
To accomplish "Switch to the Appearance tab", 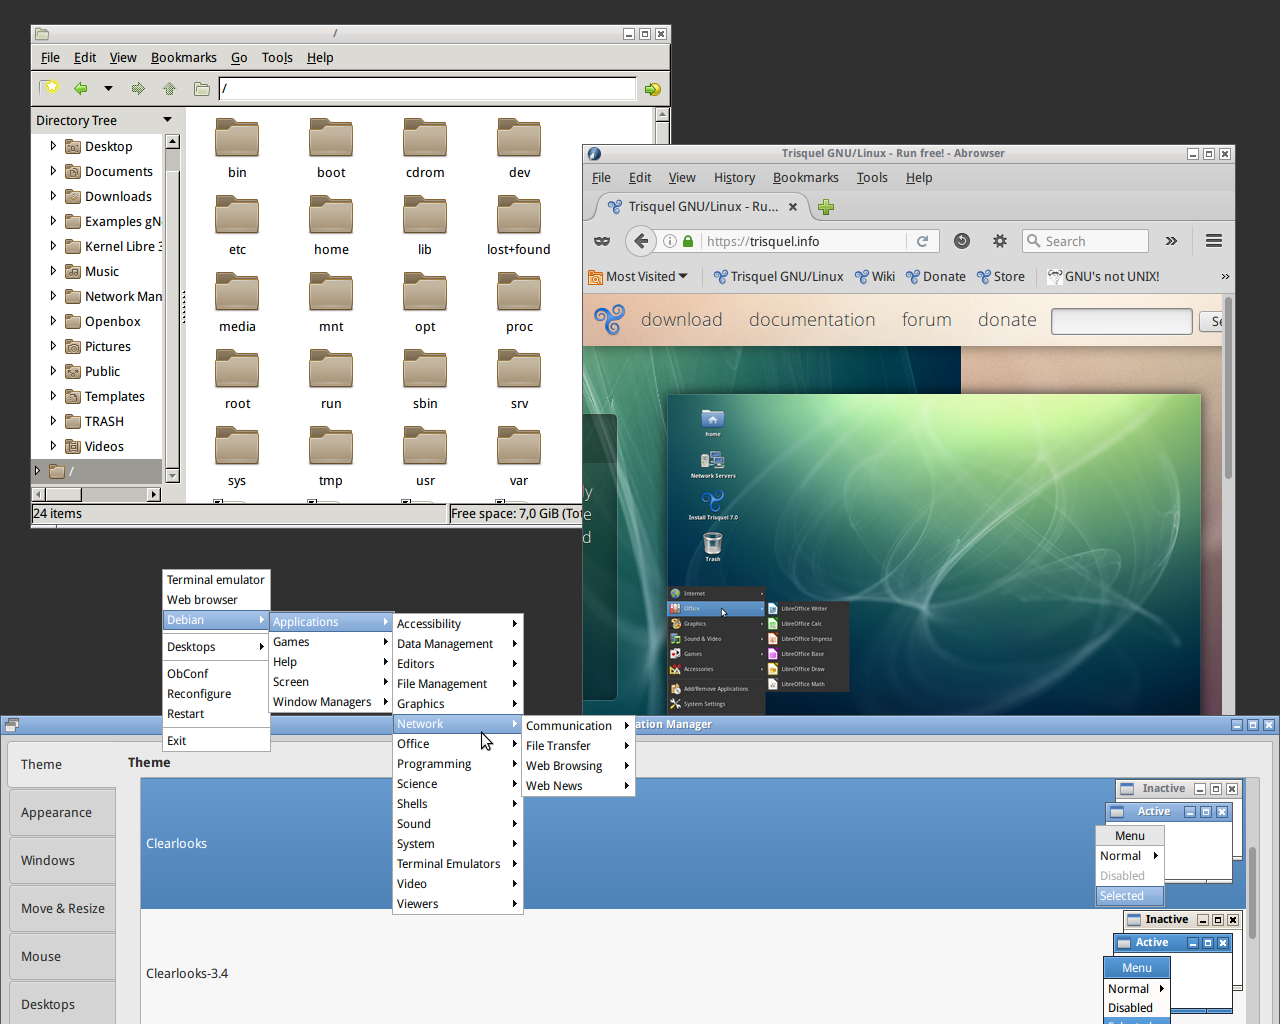I will [x=62, y=813].
